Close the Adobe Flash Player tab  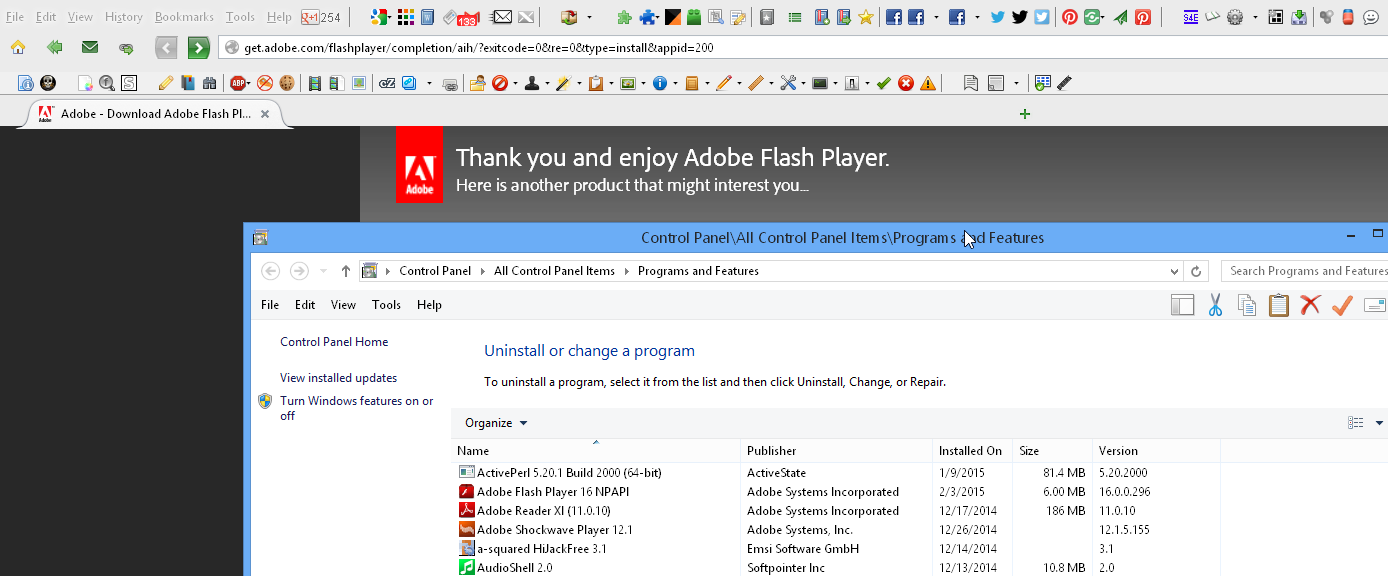pyautogui.click(x=265, y=114)
